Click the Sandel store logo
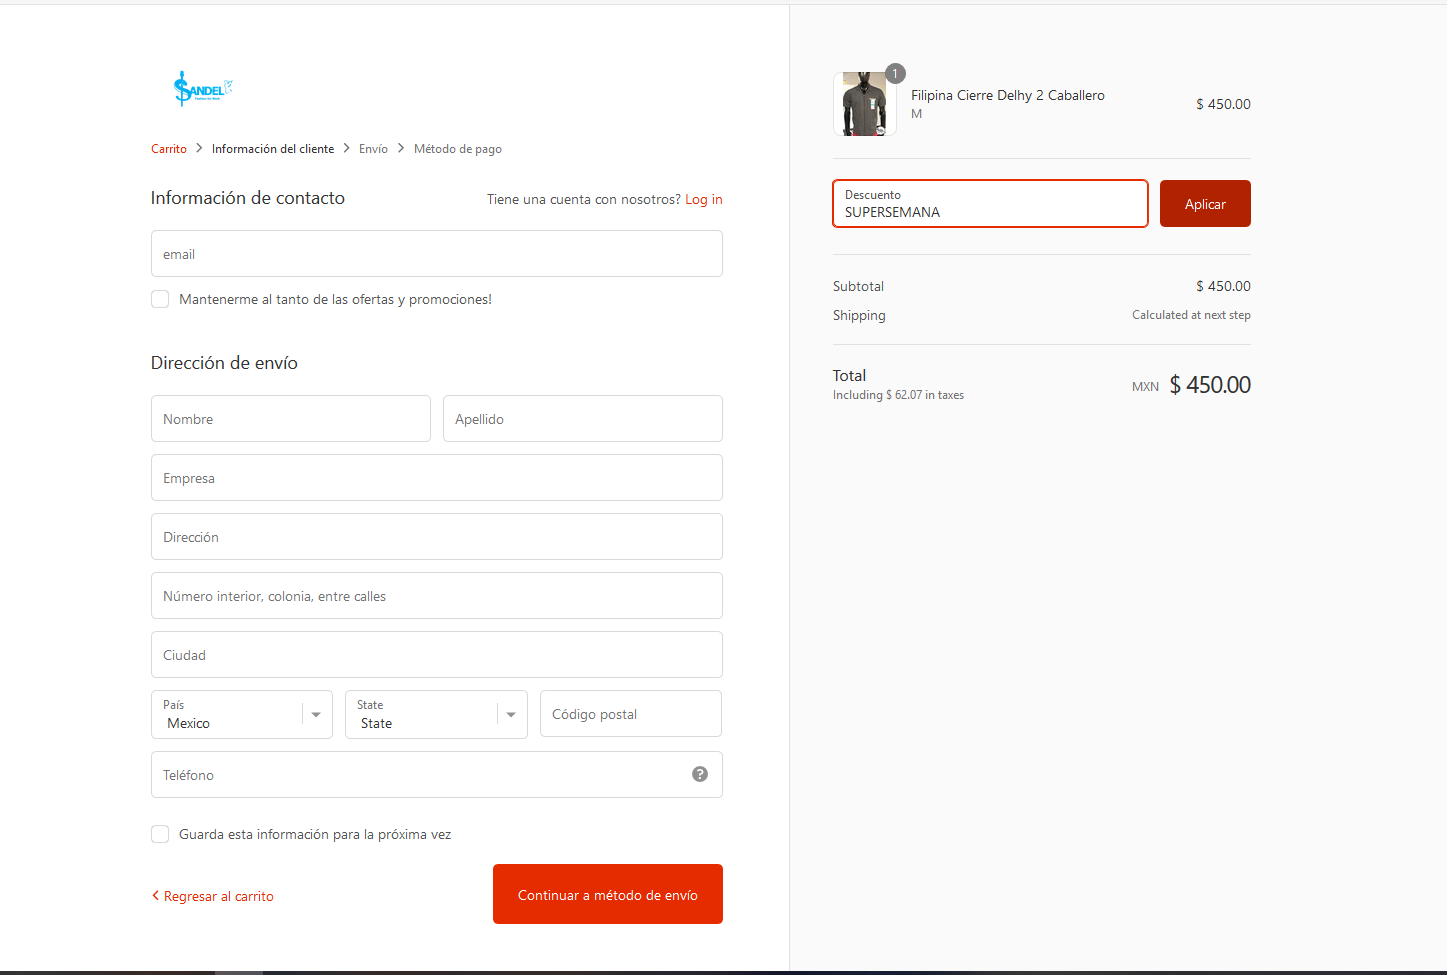Image resolution: width=1447 pixels, height=975 pixels. click(x=203, y=88)
